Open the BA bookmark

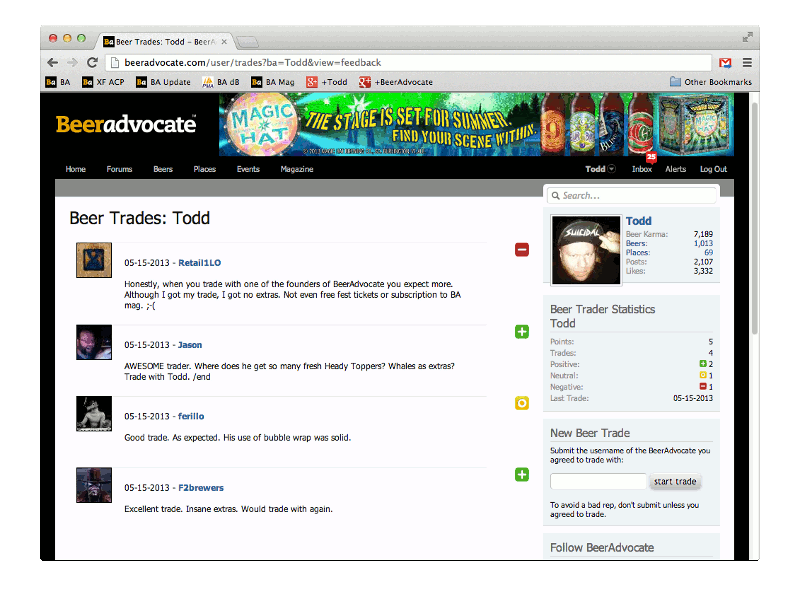click(58, 82)
